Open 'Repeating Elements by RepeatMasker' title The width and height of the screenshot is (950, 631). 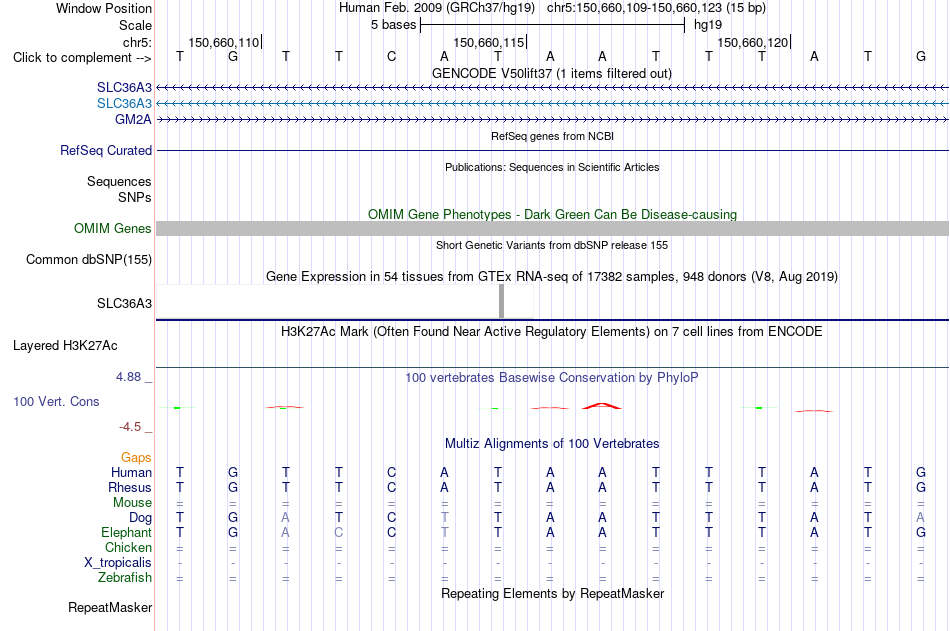(x=552, y=593)
